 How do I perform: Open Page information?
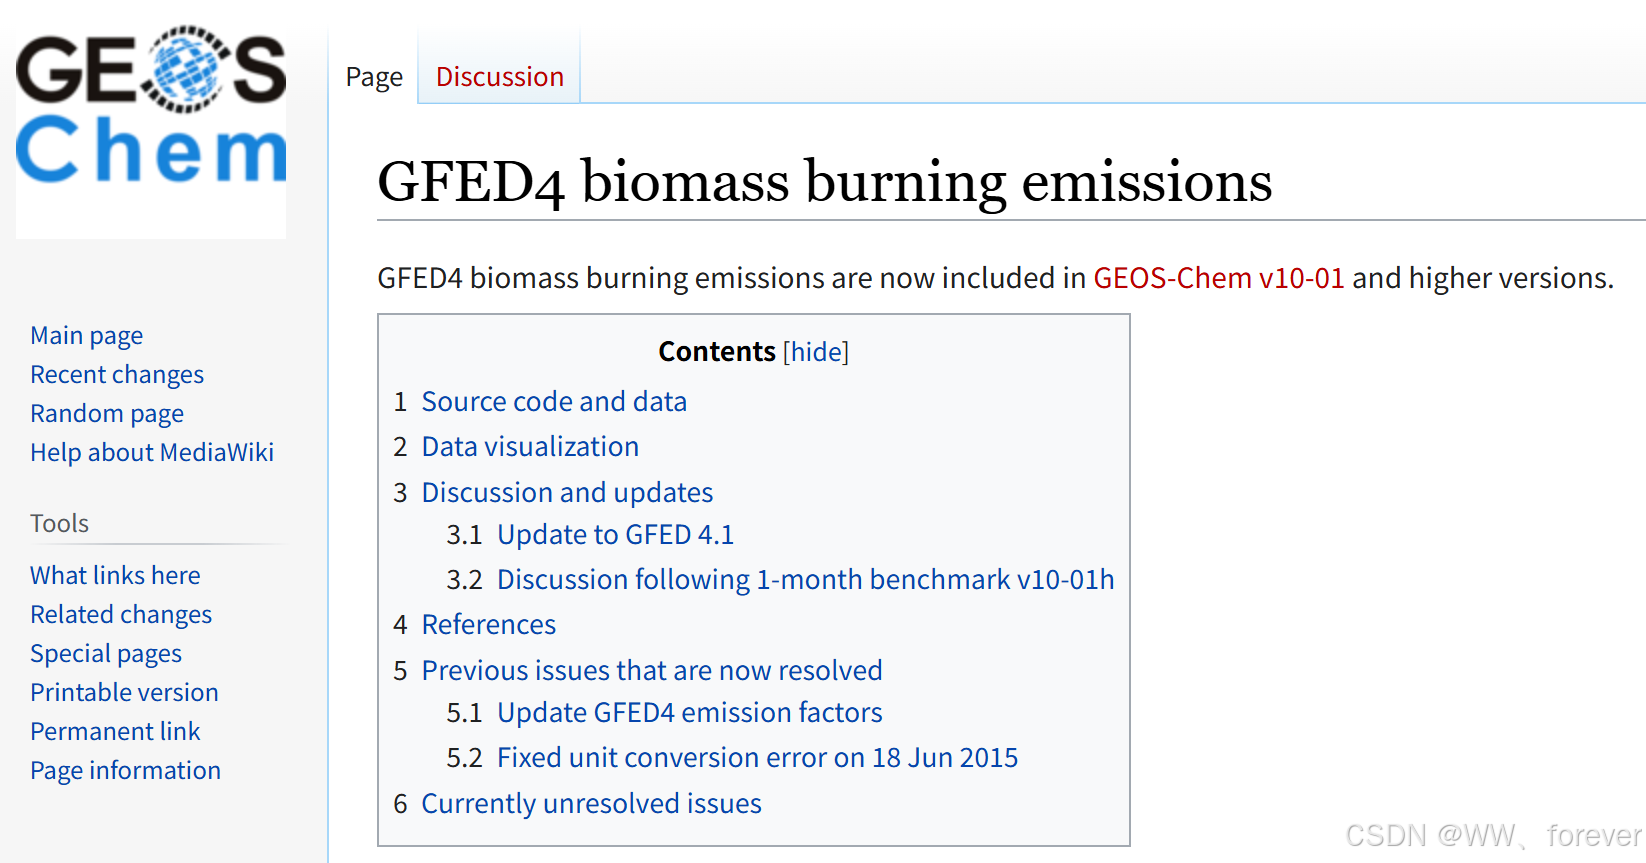point(125,770)
